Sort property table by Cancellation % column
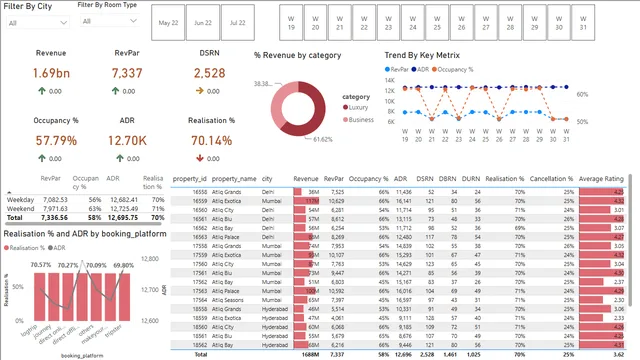 click(x=551, y=179)
